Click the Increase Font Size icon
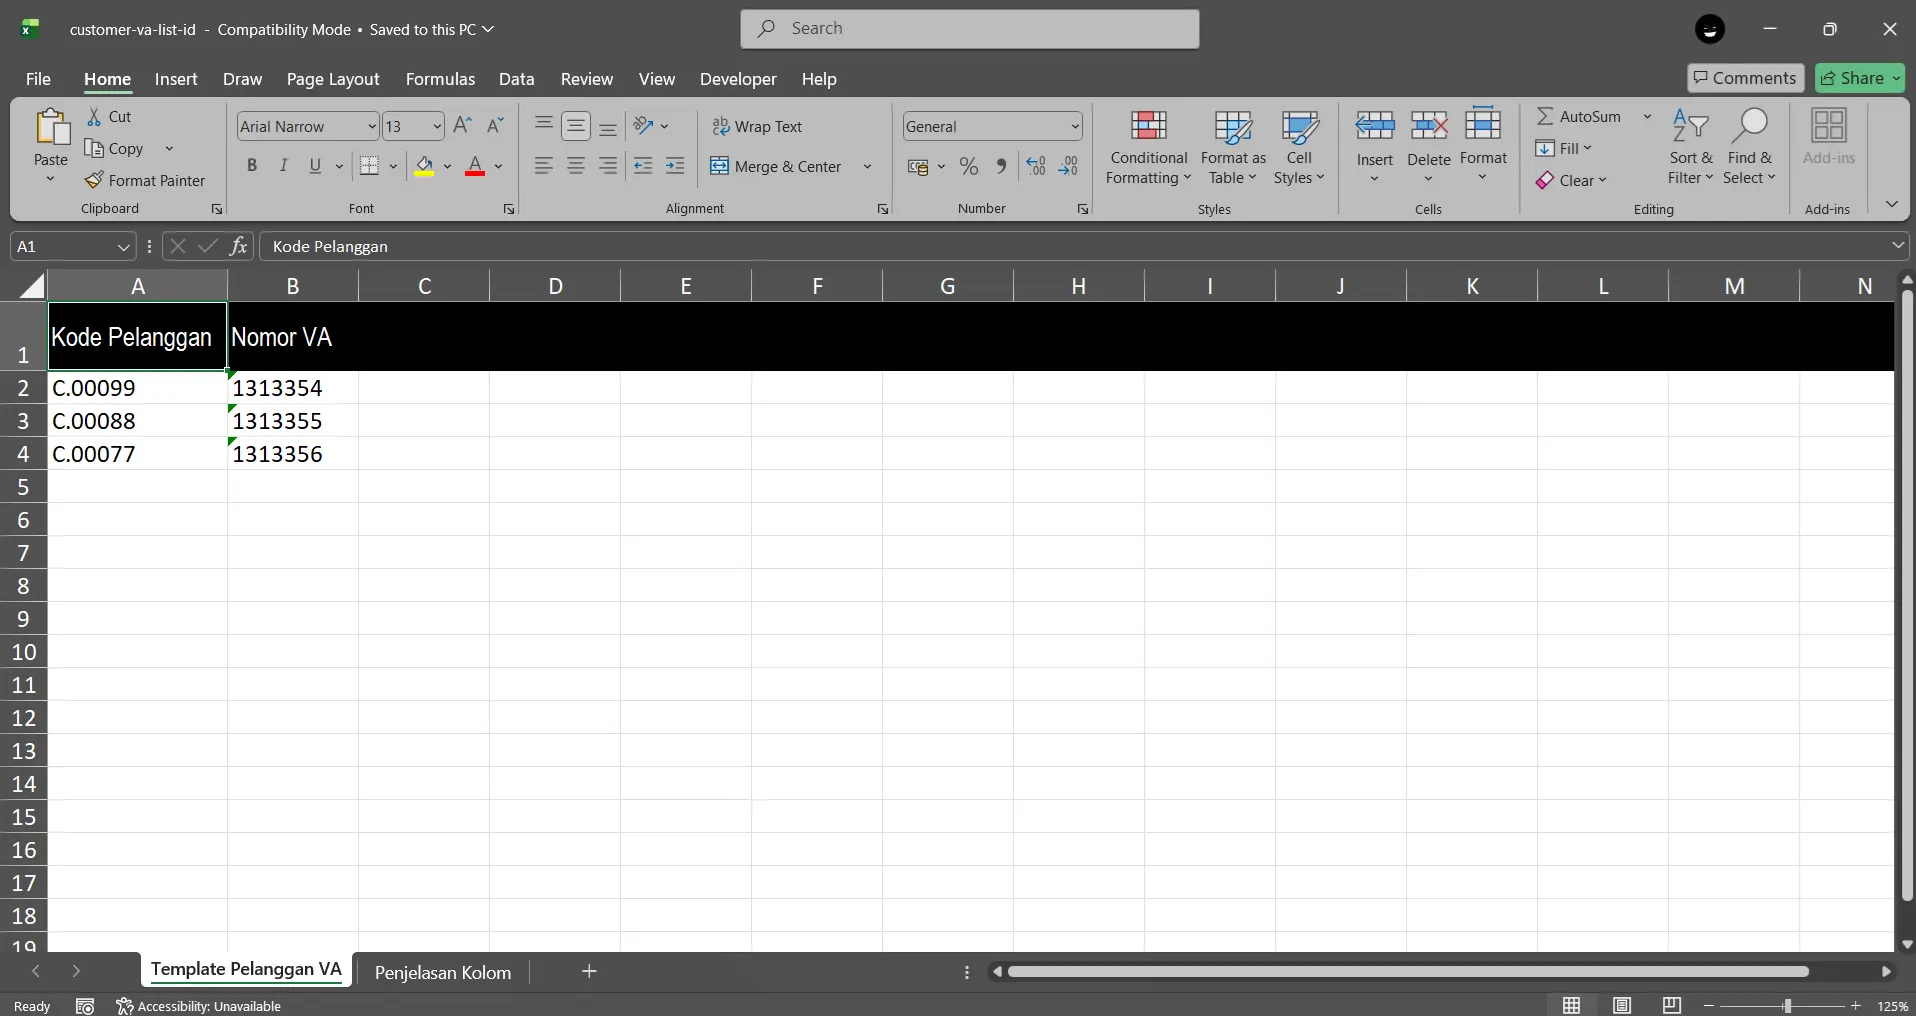 pyautogui.click(x=462, y=126)
